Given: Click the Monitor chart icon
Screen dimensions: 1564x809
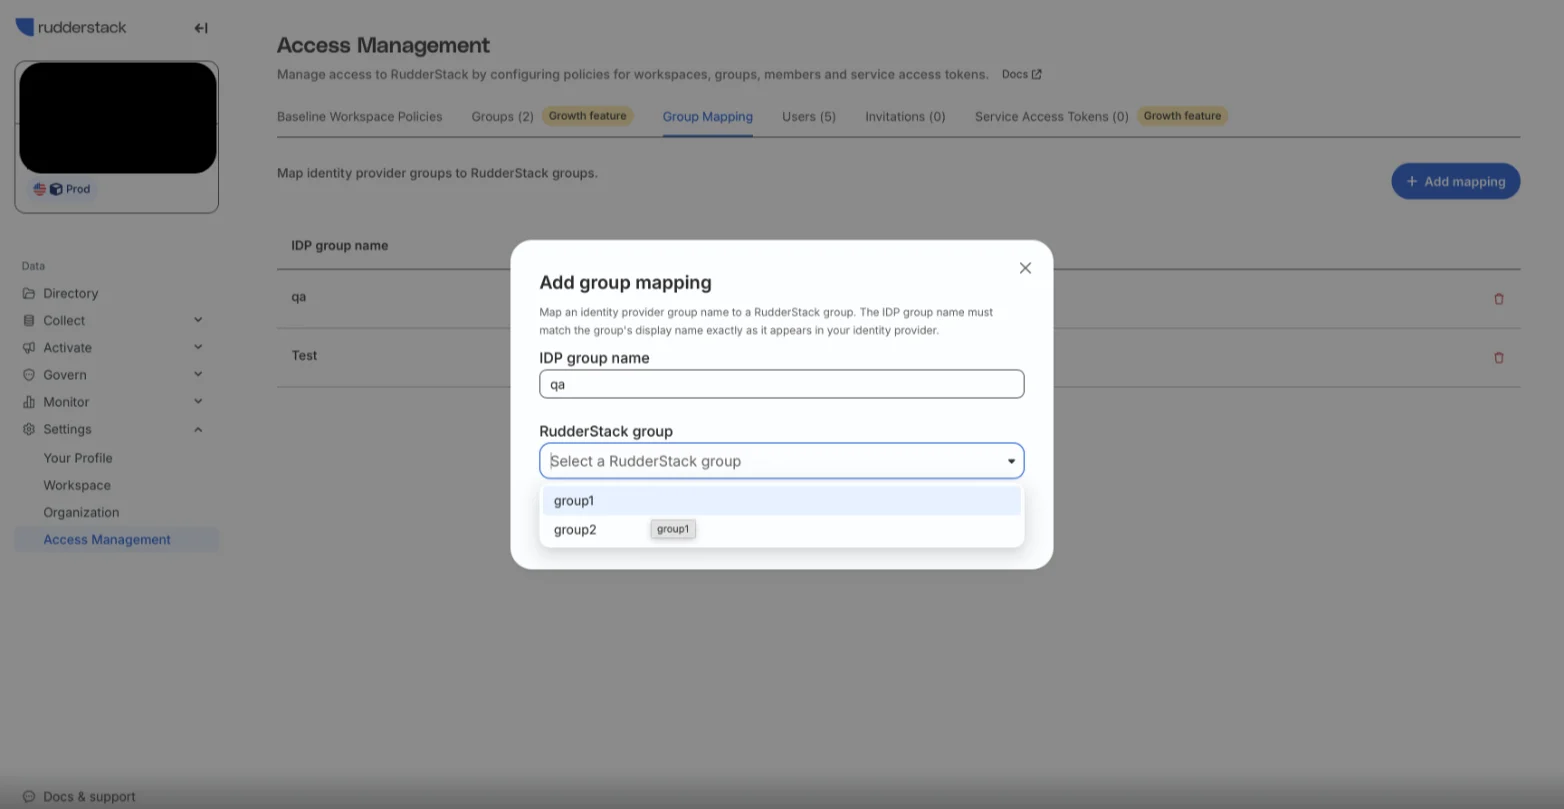Looking at the screenshot, I should (29, 402).
